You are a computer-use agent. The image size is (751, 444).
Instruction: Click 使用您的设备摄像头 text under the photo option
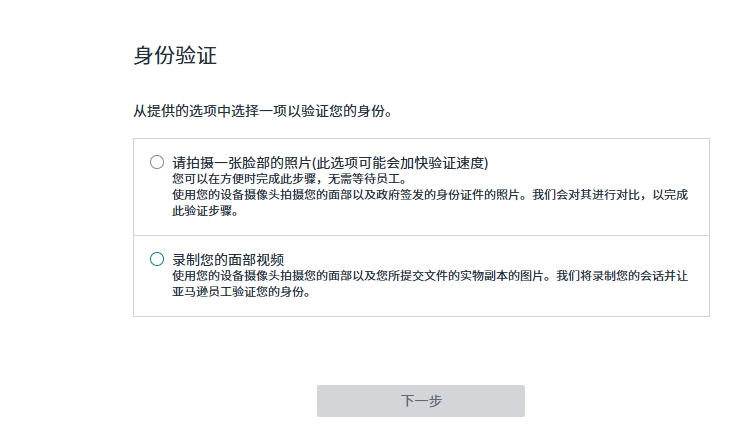[x=226, y=195]
